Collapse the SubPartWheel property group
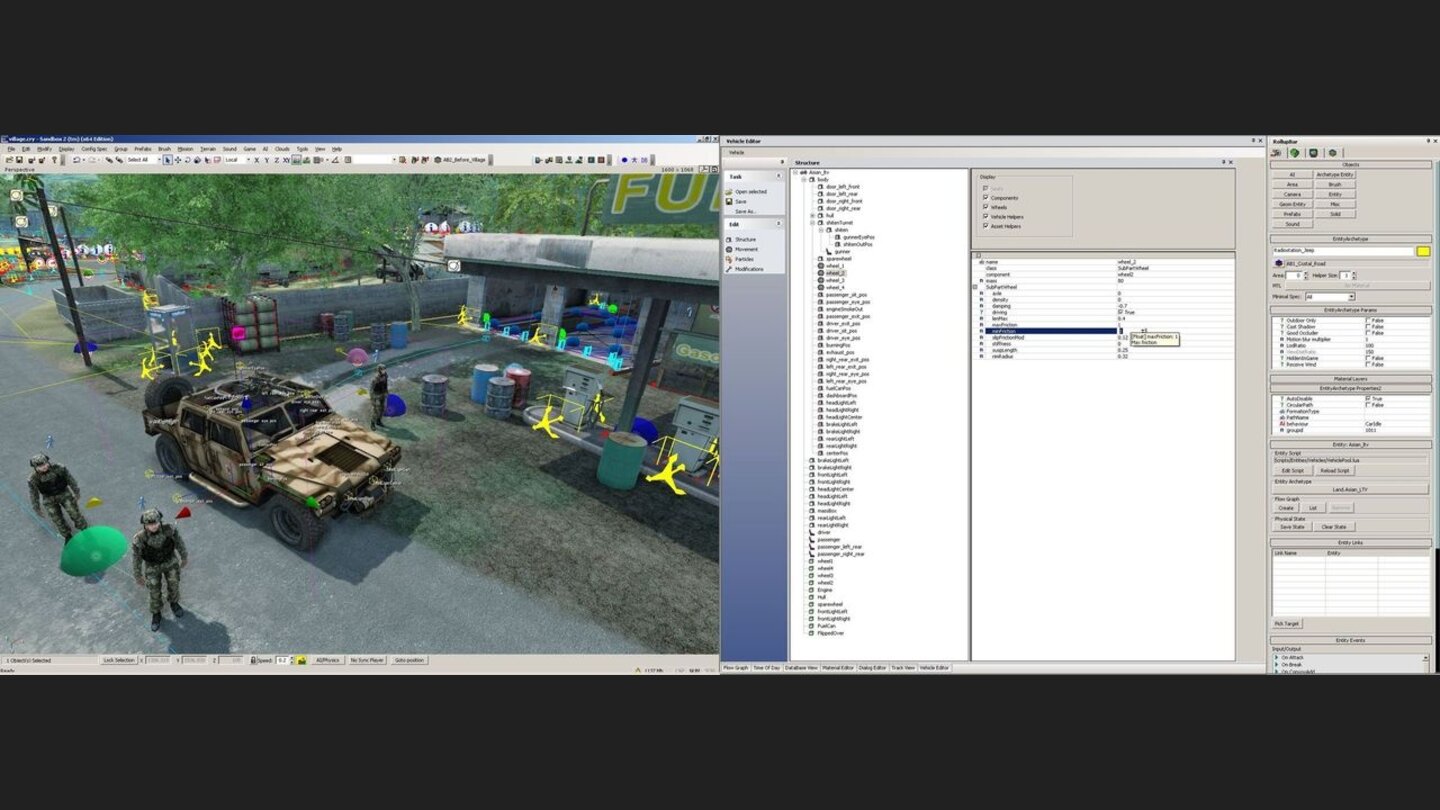This screenshot has height=810, width=1440. pyautogui.click(x=975, y=287)
